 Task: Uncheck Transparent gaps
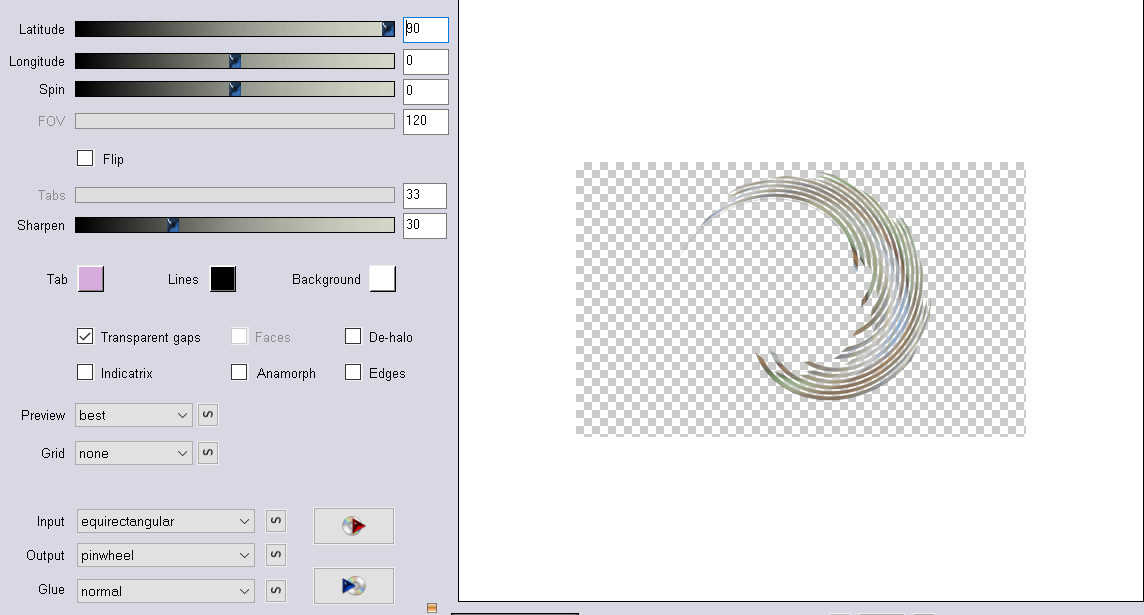click(85, 337)
